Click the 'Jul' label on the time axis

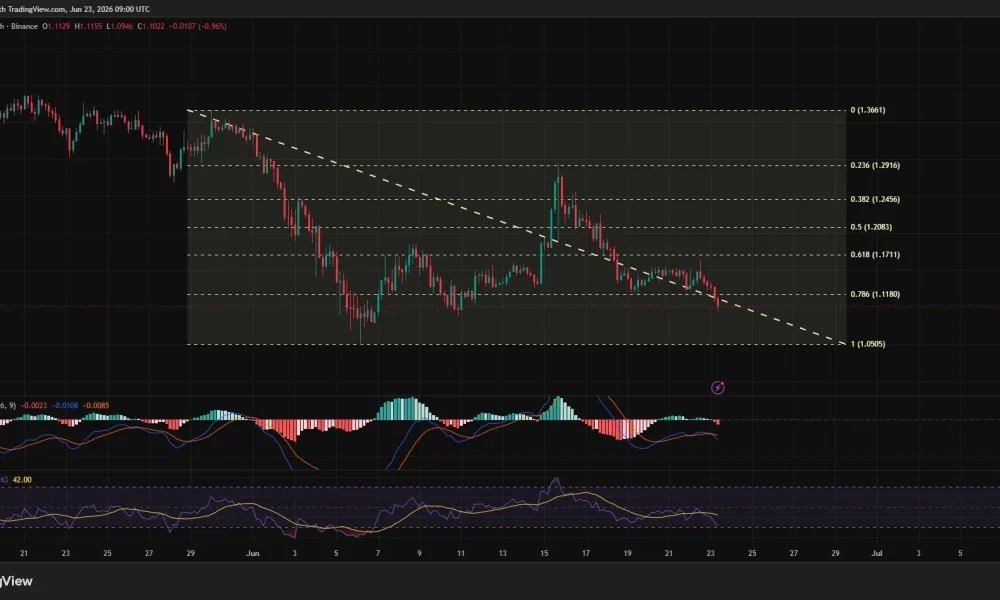coord(877,553)
